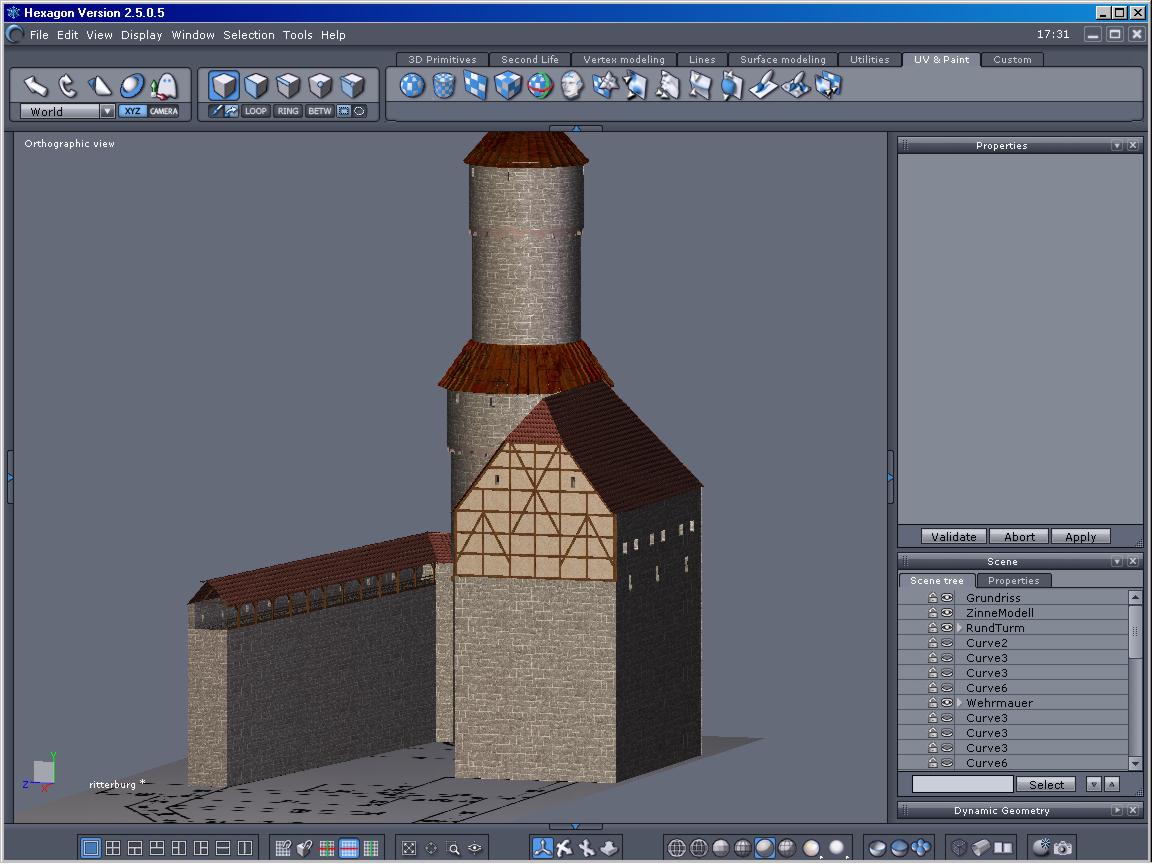Select the head-shaped UV icon in toolbar
Viewport: 1152px width, 864px height.
572,86
